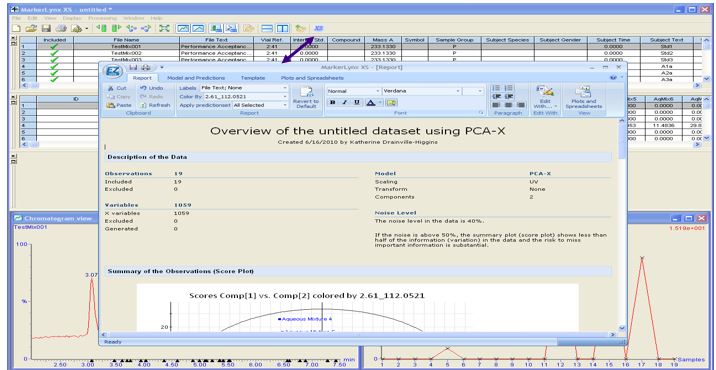Open the Color By dropdown
Image resolution: width=716 pixels, height=370 pixels.
246,96
